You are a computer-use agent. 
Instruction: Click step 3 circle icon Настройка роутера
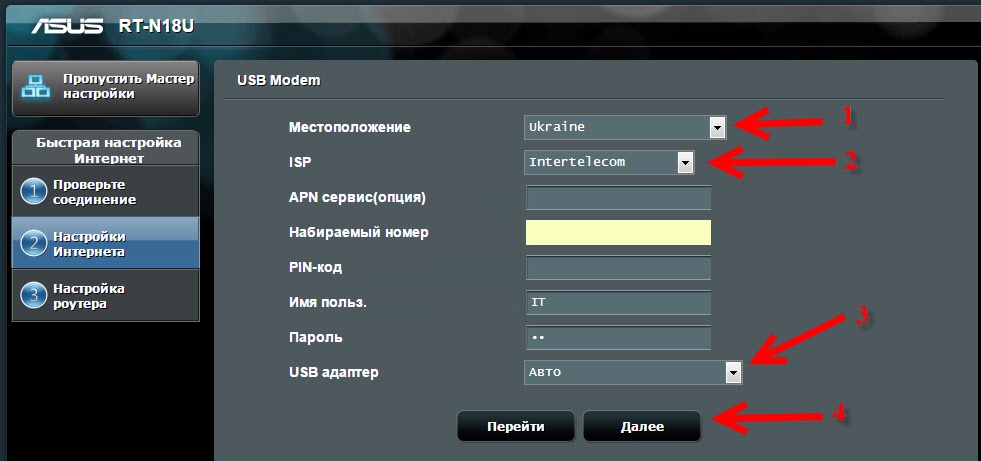34,296
